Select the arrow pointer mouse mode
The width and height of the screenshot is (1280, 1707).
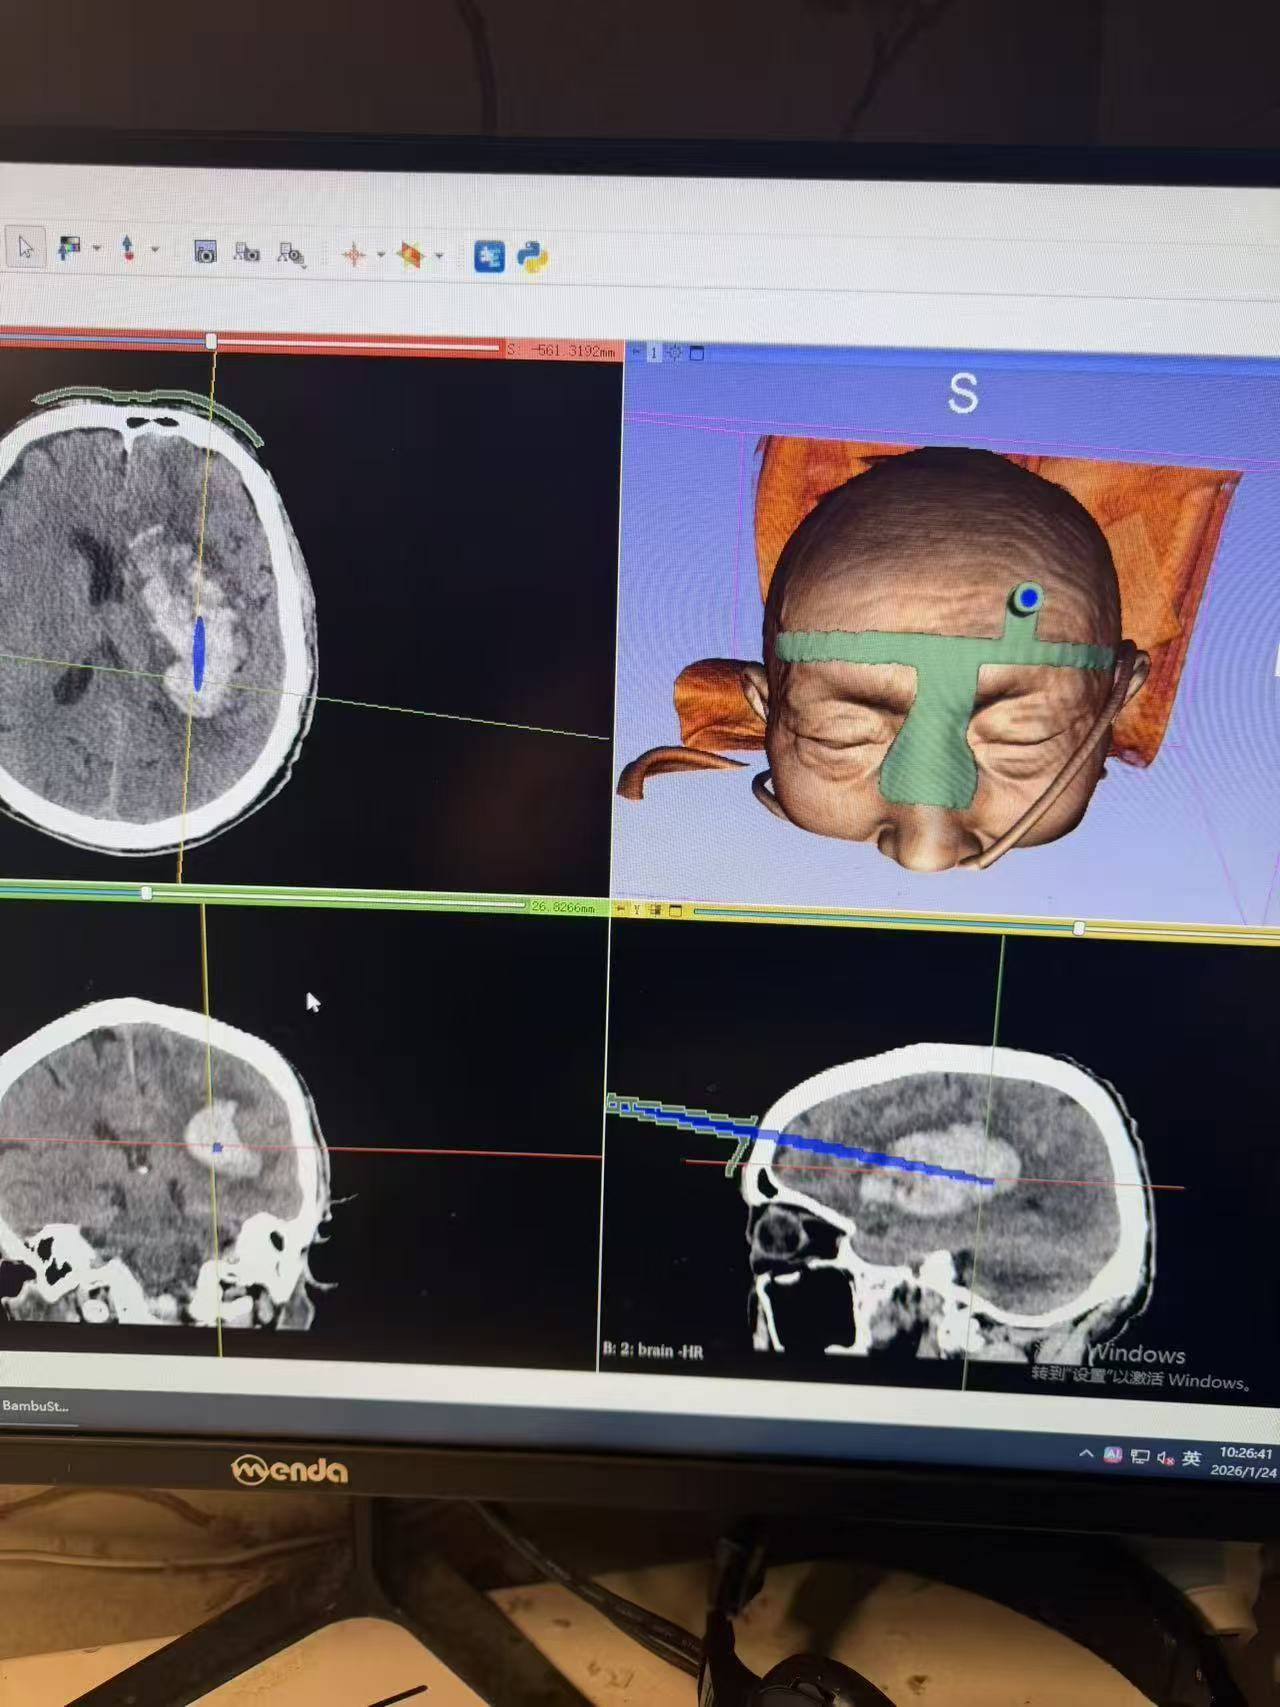click(x=25, y=246)
